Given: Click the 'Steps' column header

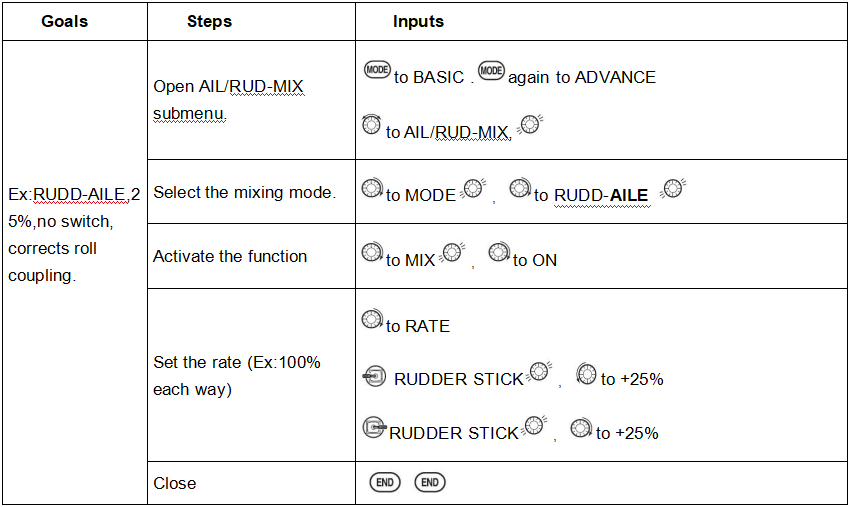Looking at the screenshot, I should 209,21.
